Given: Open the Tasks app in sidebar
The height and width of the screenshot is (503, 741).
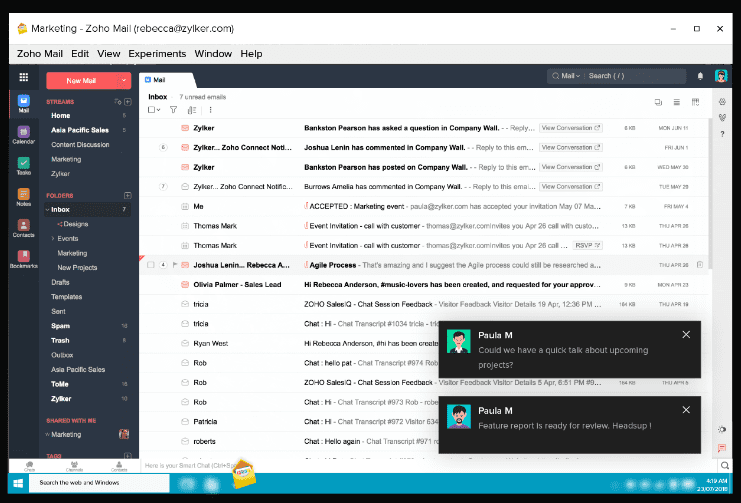Looking at the screenshot, I should 24,166.
